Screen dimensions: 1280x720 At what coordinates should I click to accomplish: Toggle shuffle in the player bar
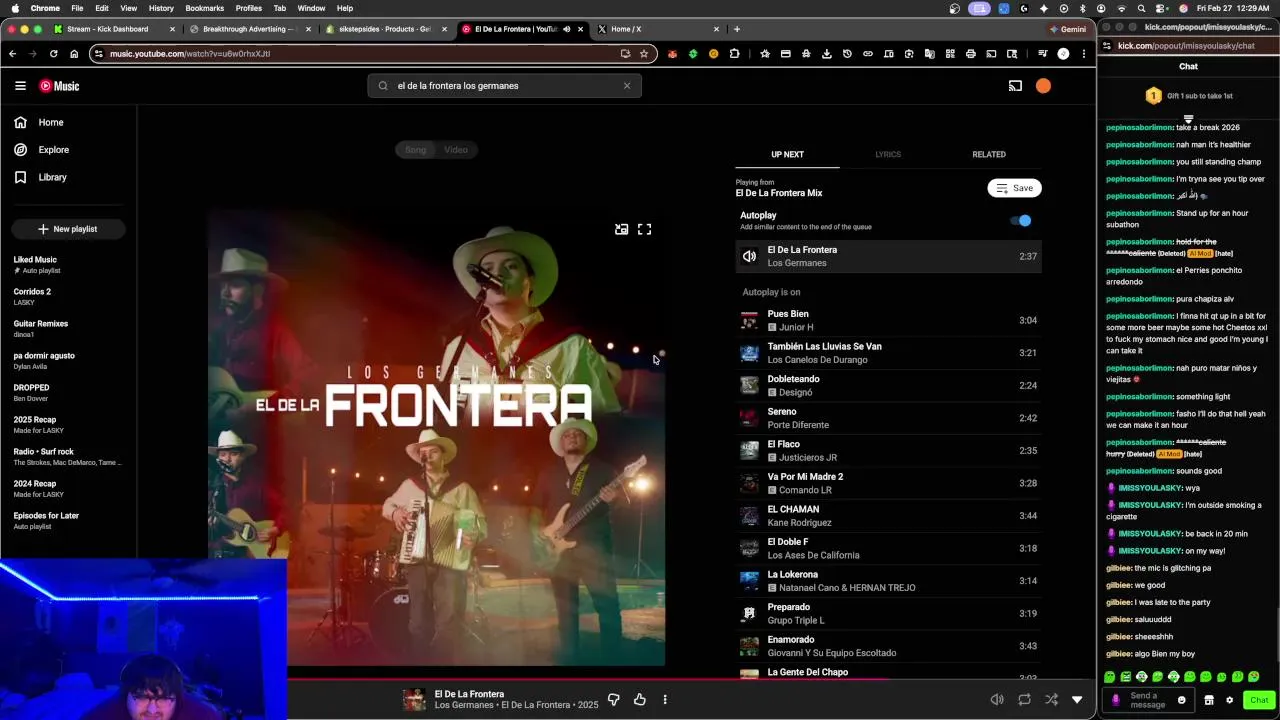pyautogui.click(x=1051, y=700)
